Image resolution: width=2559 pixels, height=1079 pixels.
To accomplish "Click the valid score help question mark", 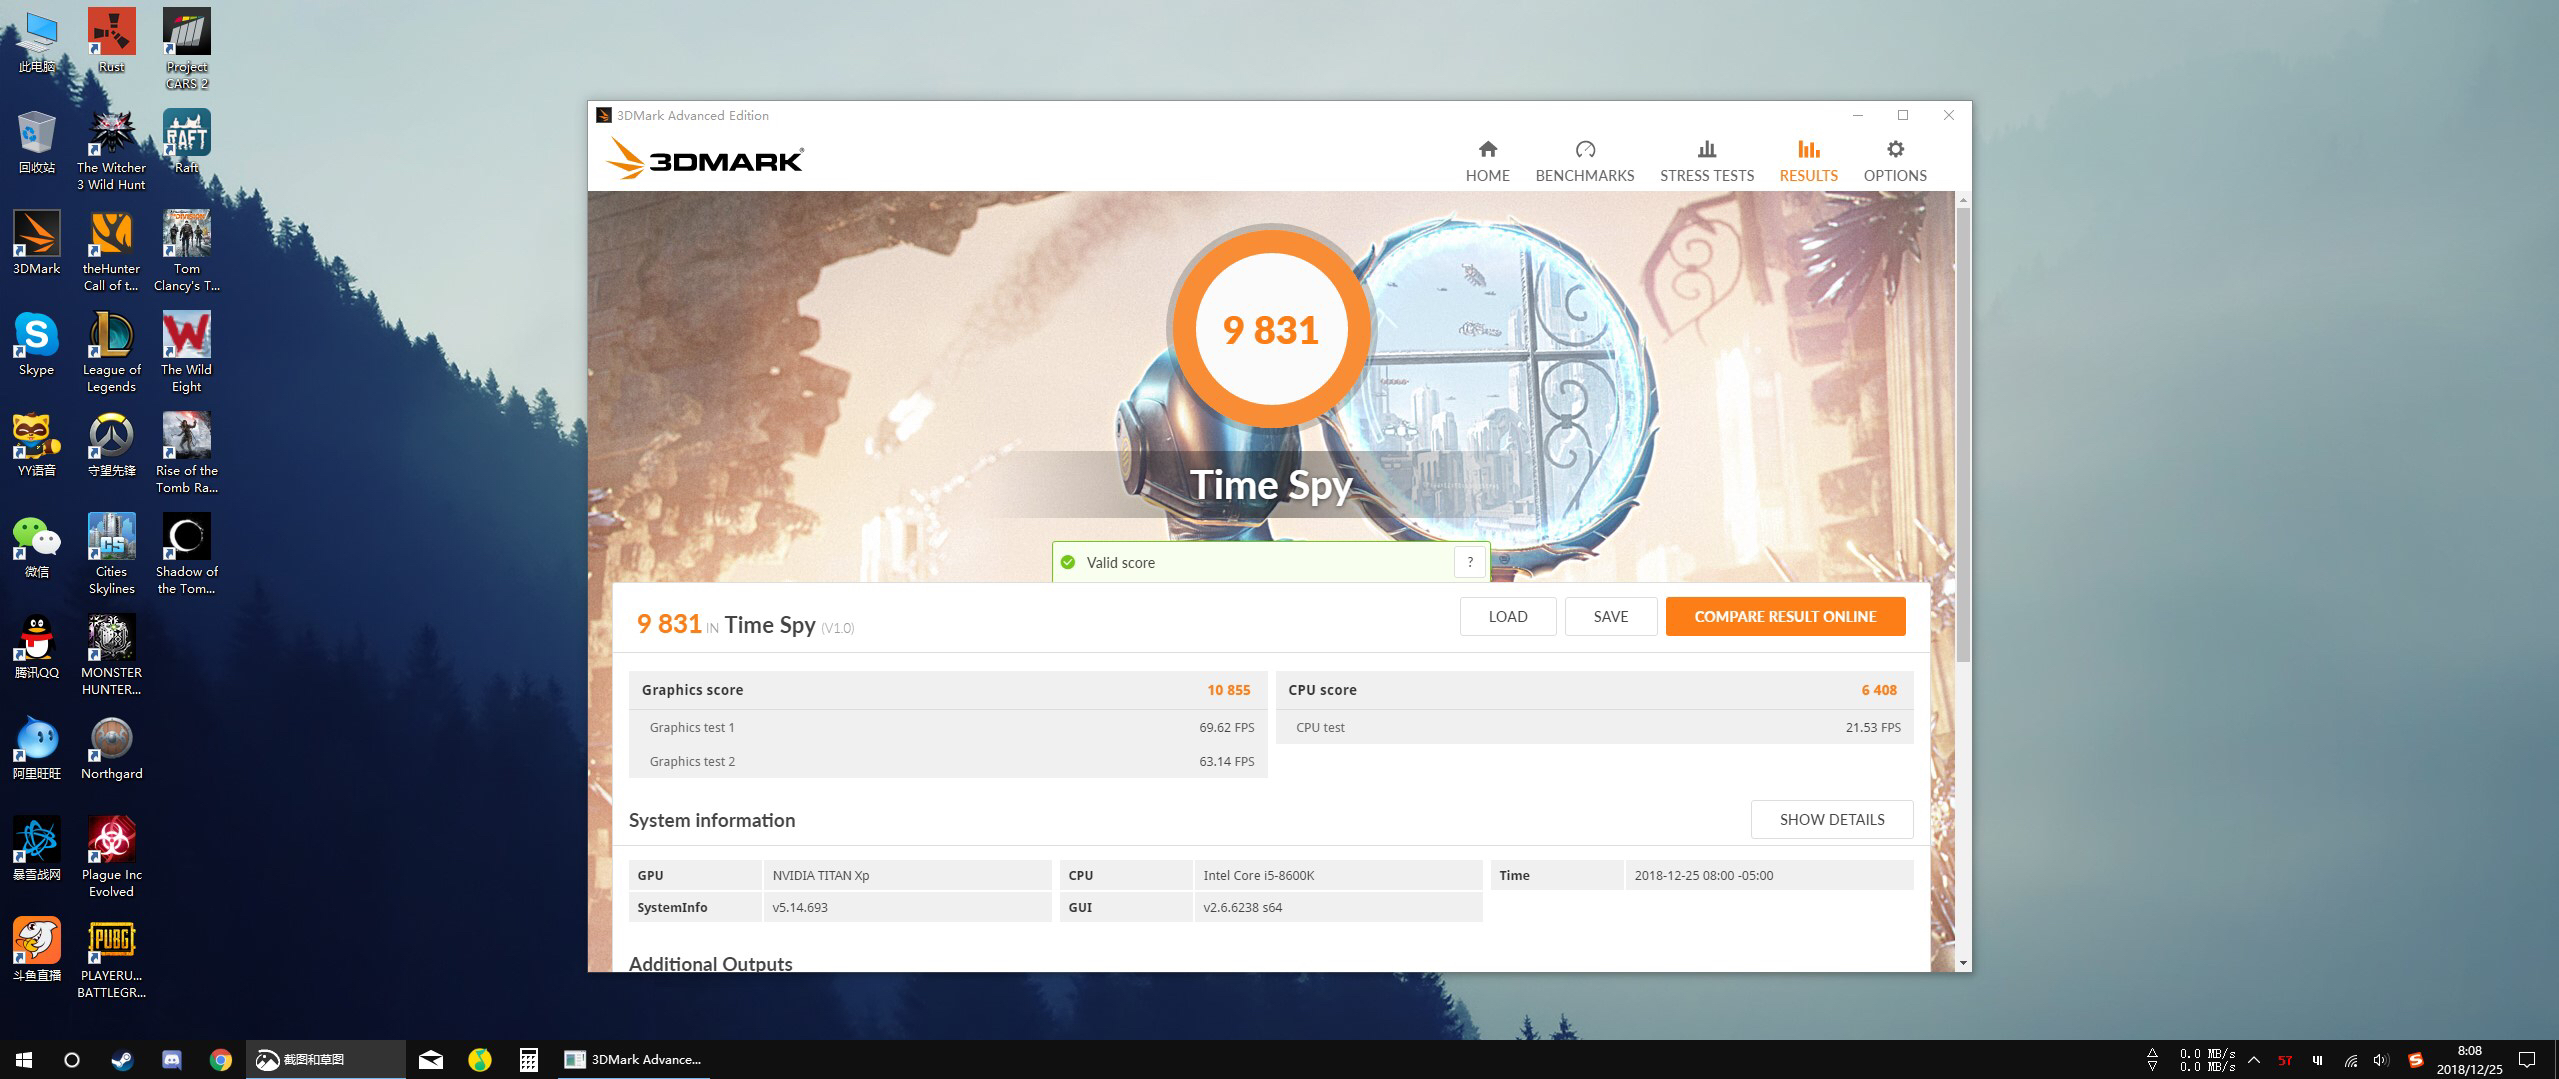I will [x=1469, y=562].
